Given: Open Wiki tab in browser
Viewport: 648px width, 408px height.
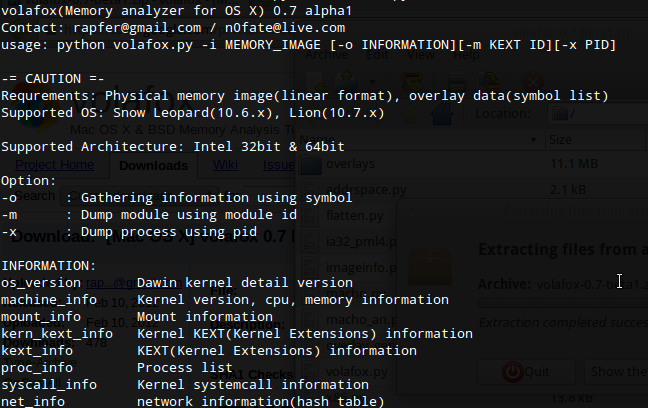Looking at the screenshot, I should click(x=225, y=165).
